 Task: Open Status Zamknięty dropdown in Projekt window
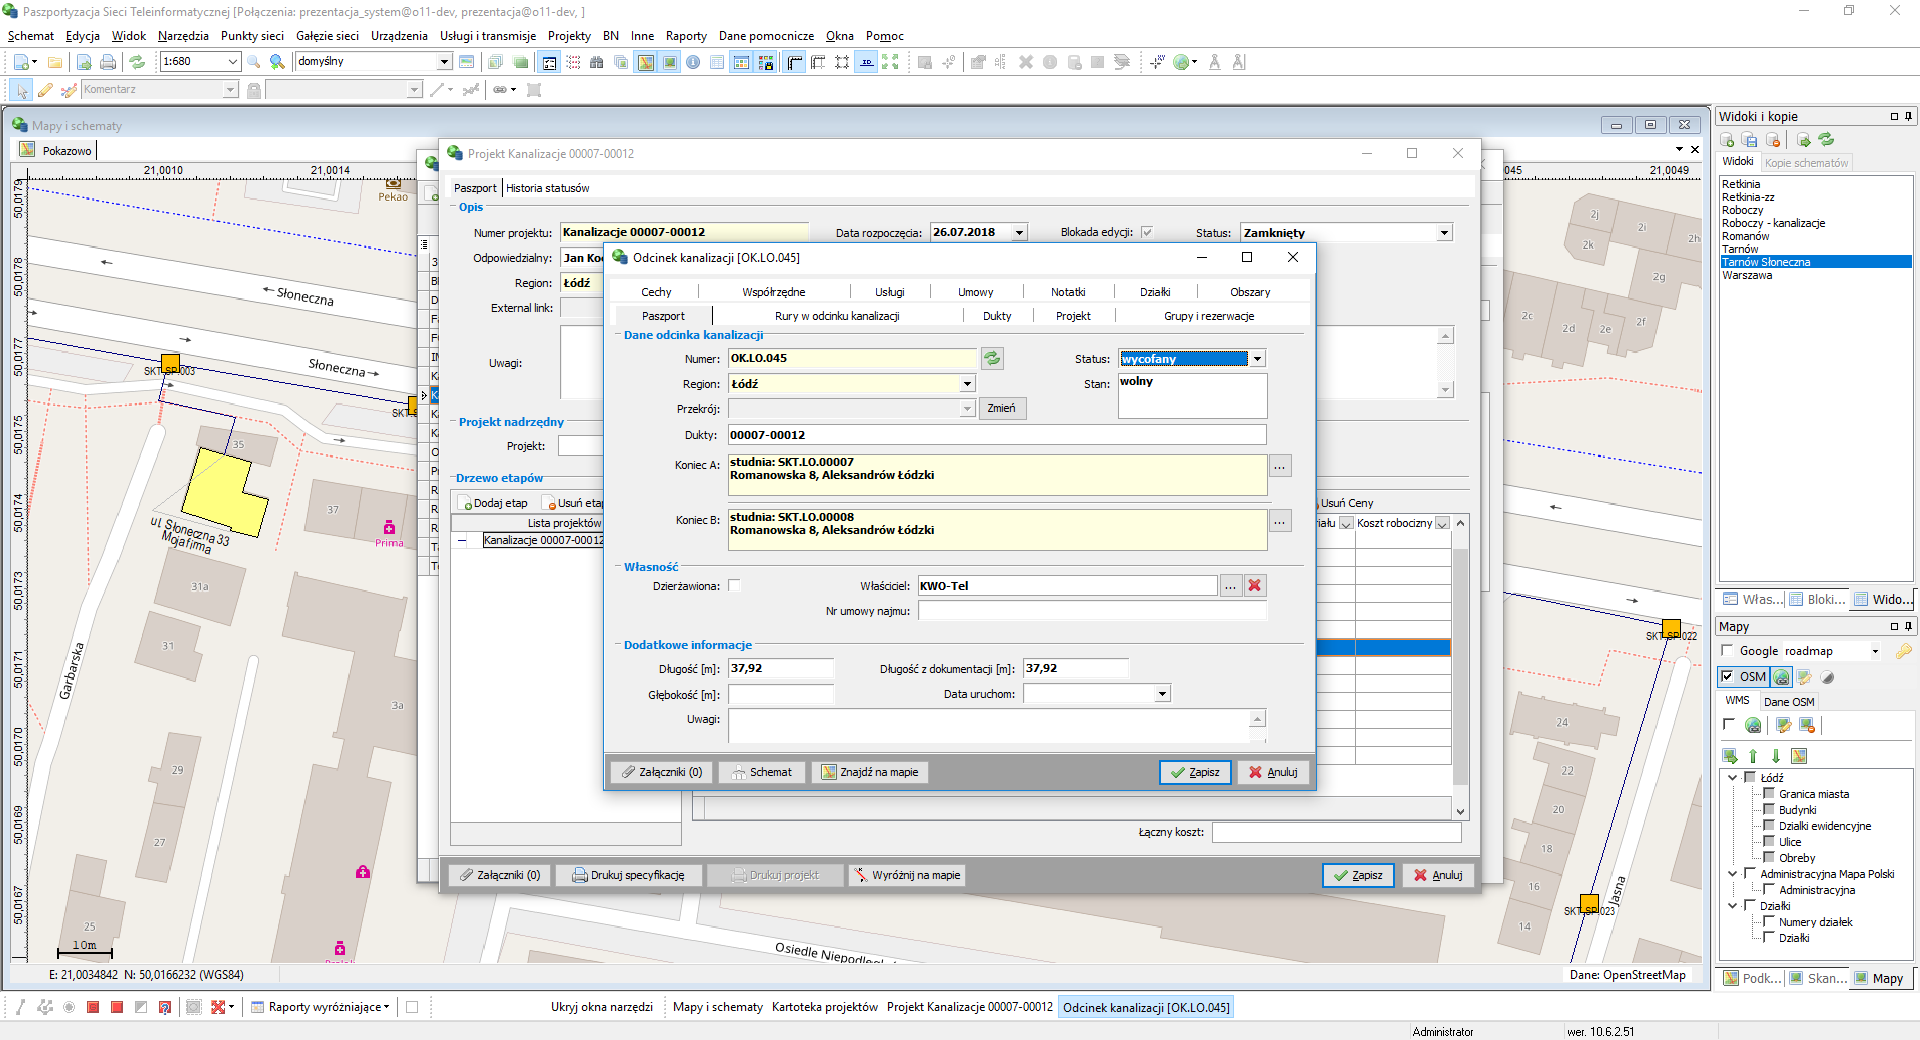[x=1444, y=233]
